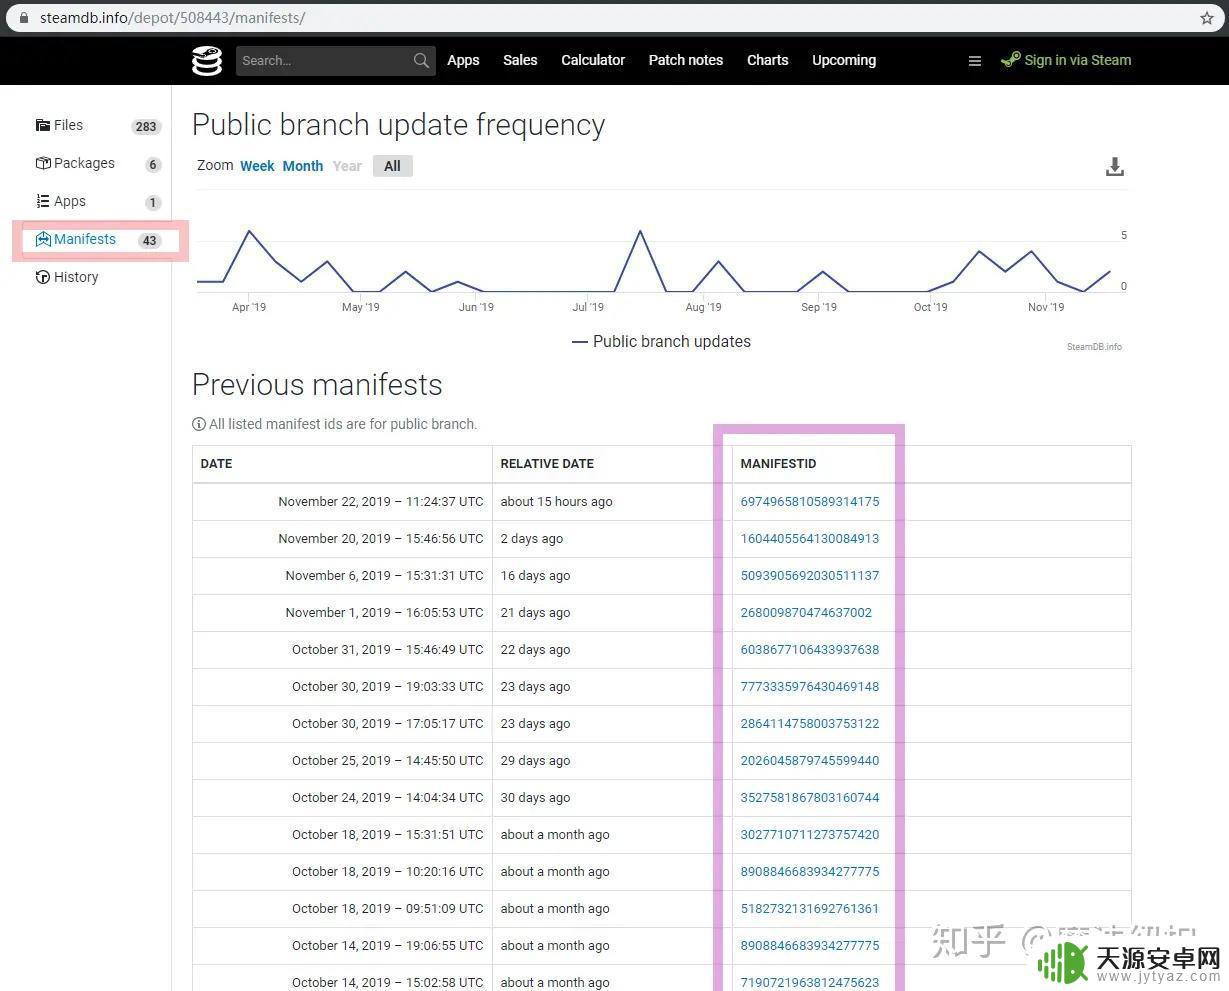Screen dimensions: 1229x991
Task: Click the SteamDB logo icon
Action: click(207, 60)
